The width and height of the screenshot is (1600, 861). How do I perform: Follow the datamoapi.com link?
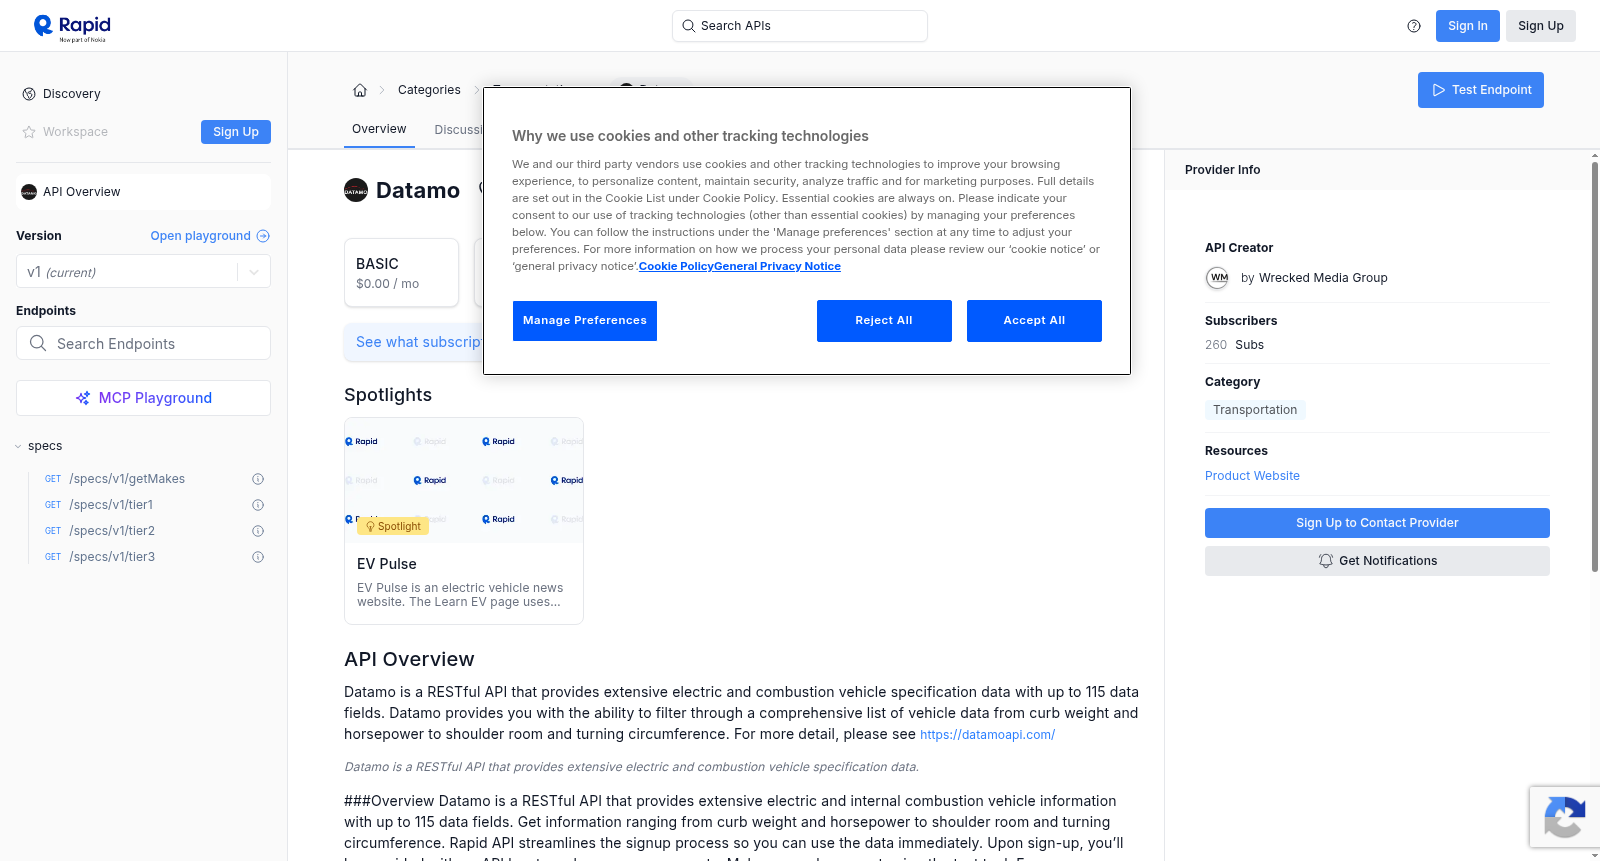pos(987,735)
